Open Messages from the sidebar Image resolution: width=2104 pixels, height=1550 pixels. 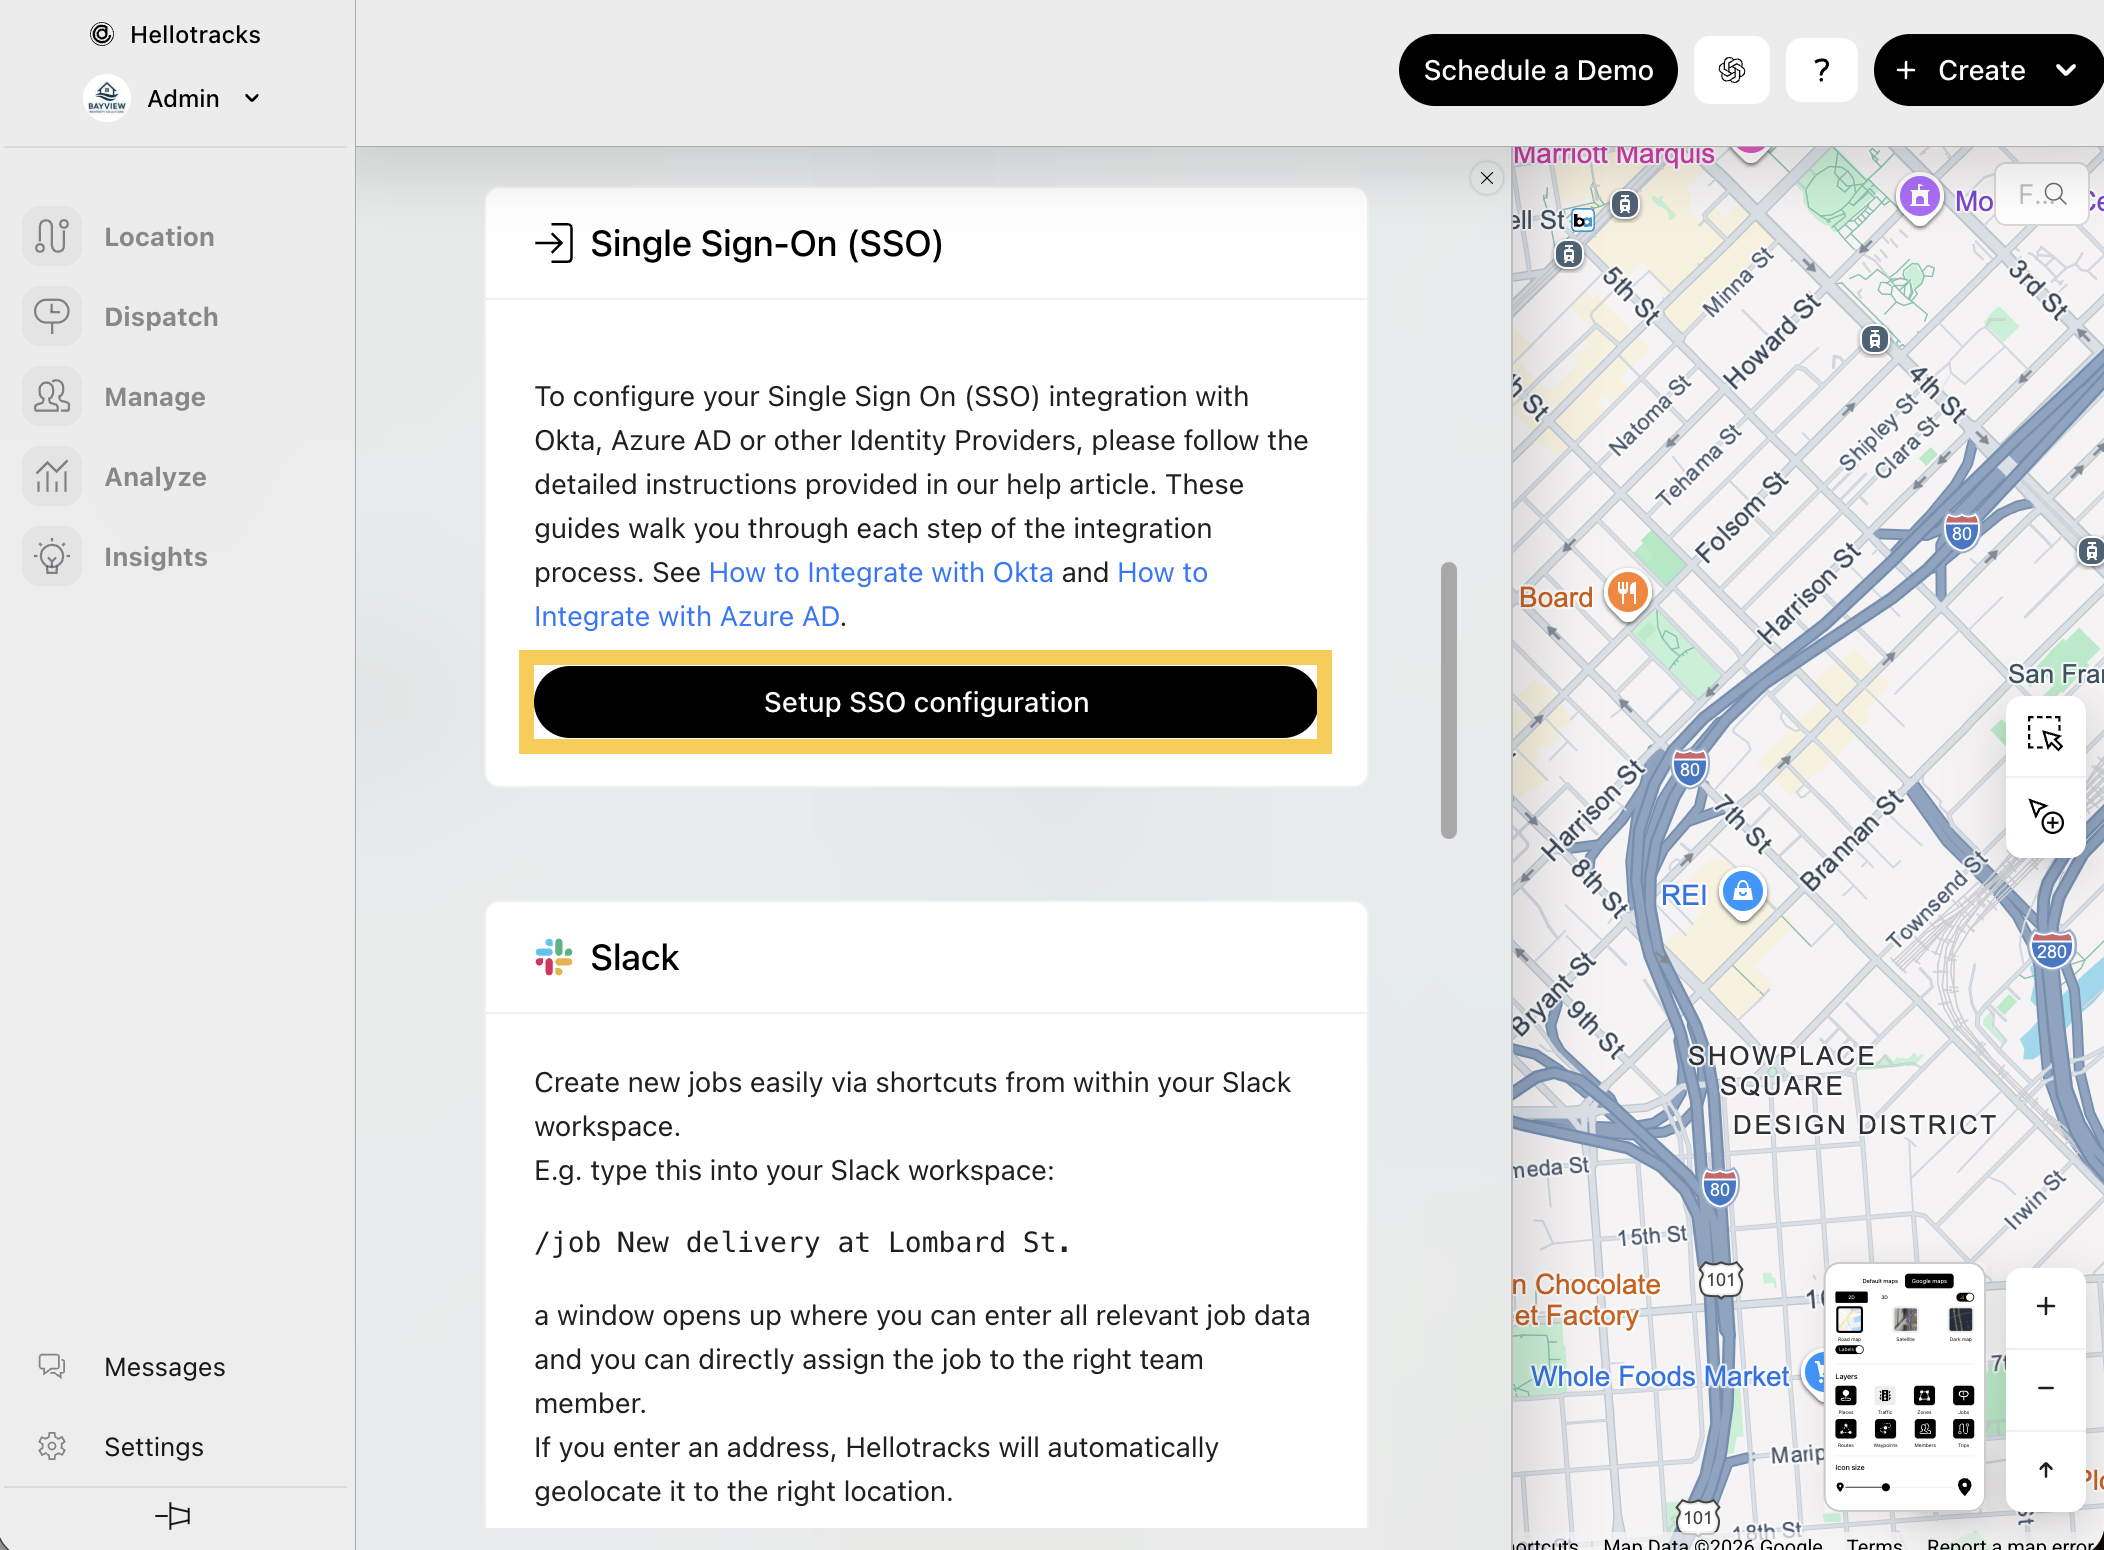click(x=164, y=1367)
